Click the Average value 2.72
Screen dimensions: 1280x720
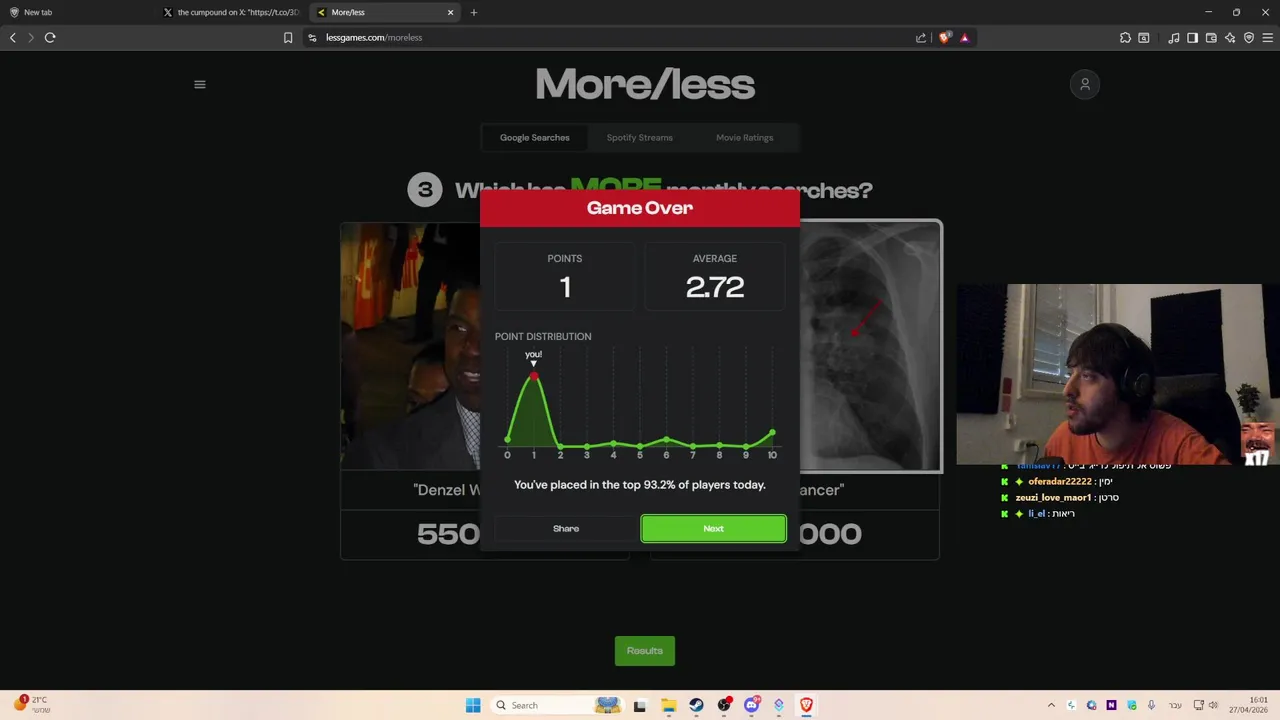pos(715,288)
